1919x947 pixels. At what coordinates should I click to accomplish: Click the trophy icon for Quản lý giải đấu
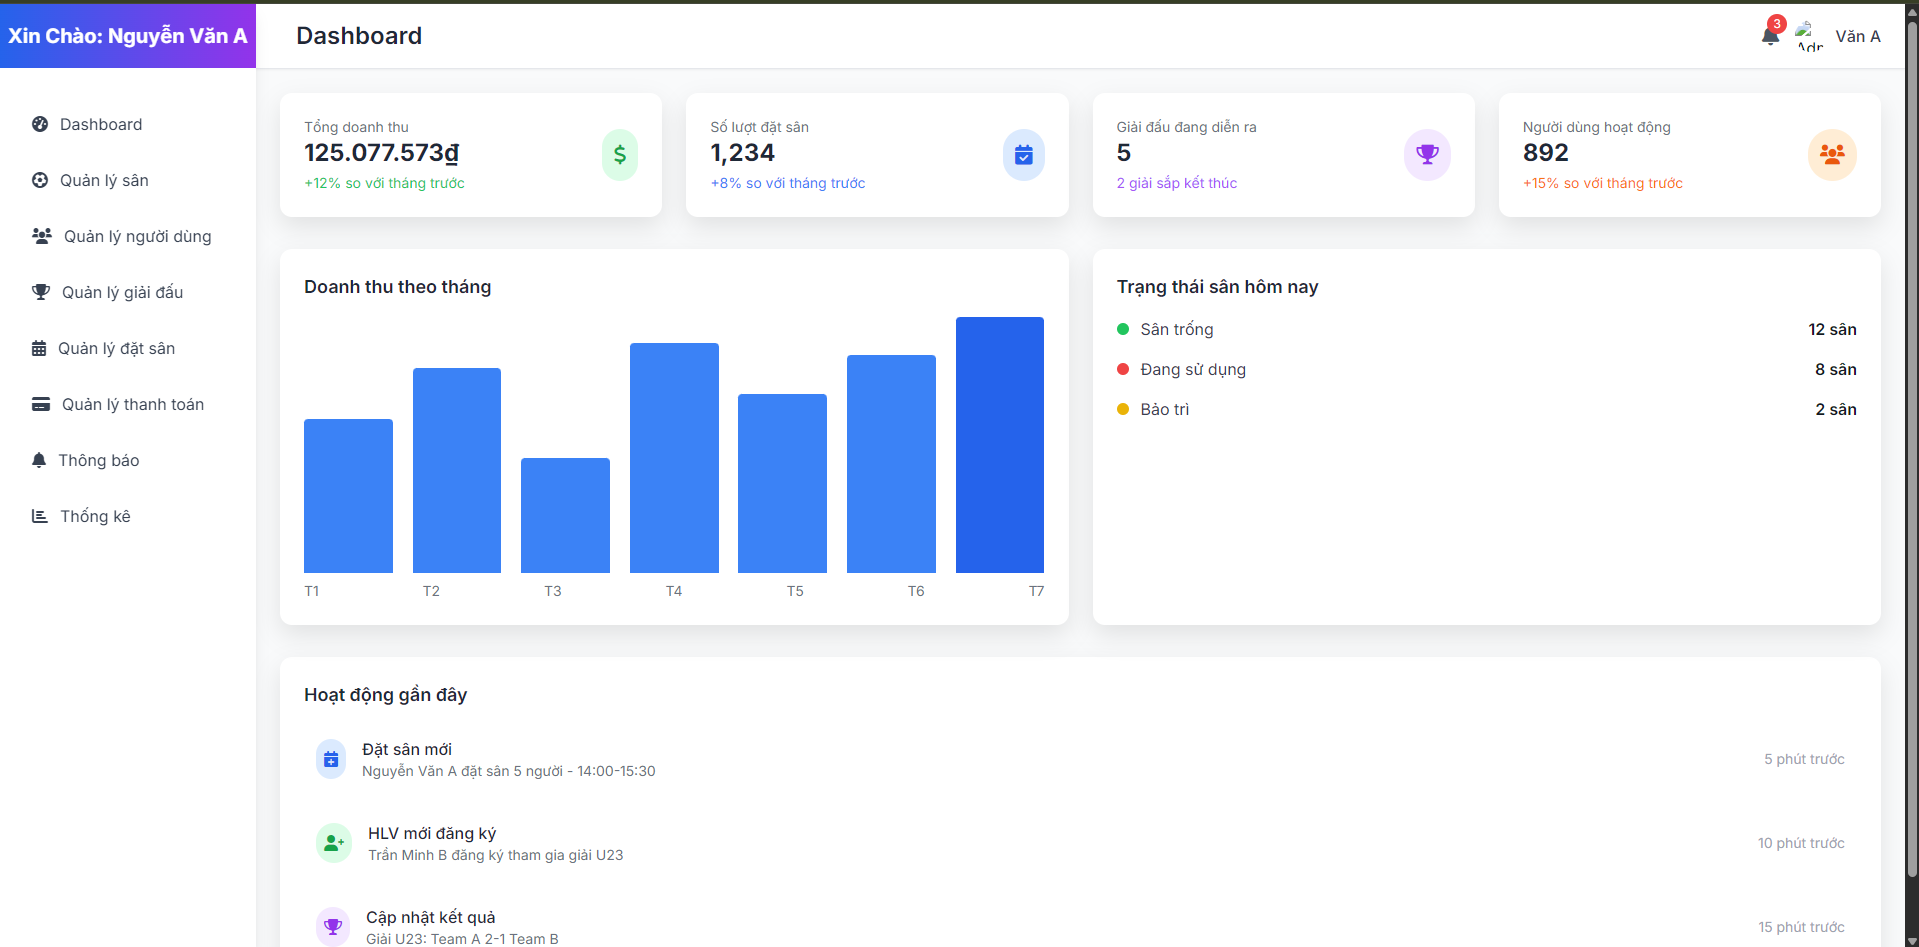pos(39,292)
